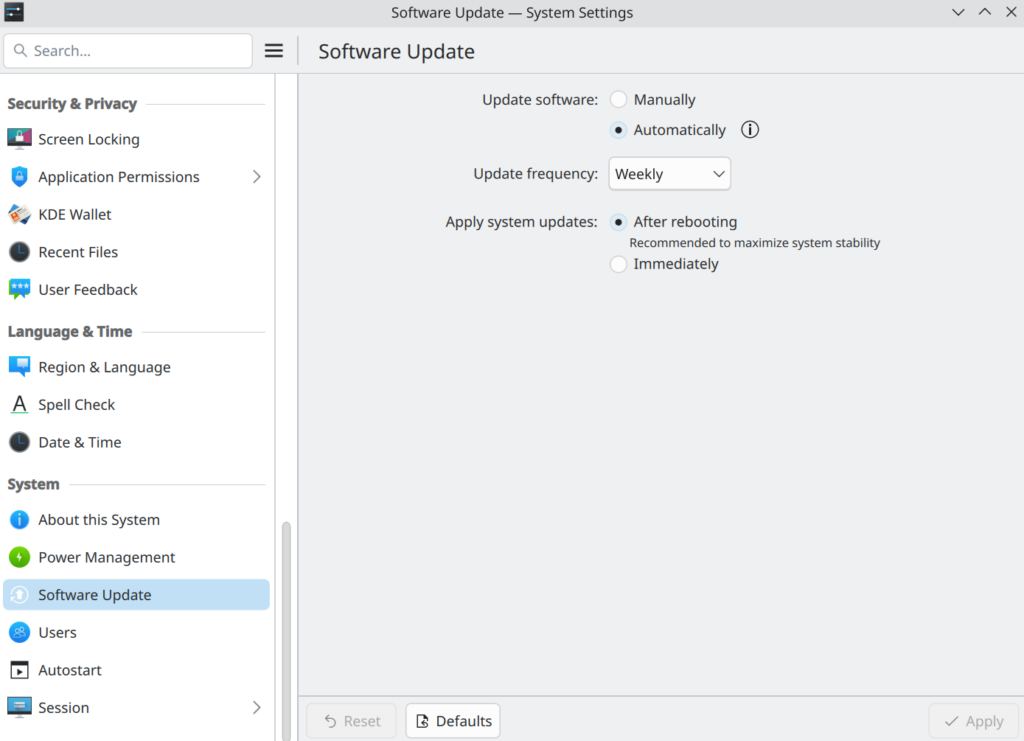Click the sidebar vertical scrollbar
This screenshot has width=1024, height=741.
[x=286, y=631]
